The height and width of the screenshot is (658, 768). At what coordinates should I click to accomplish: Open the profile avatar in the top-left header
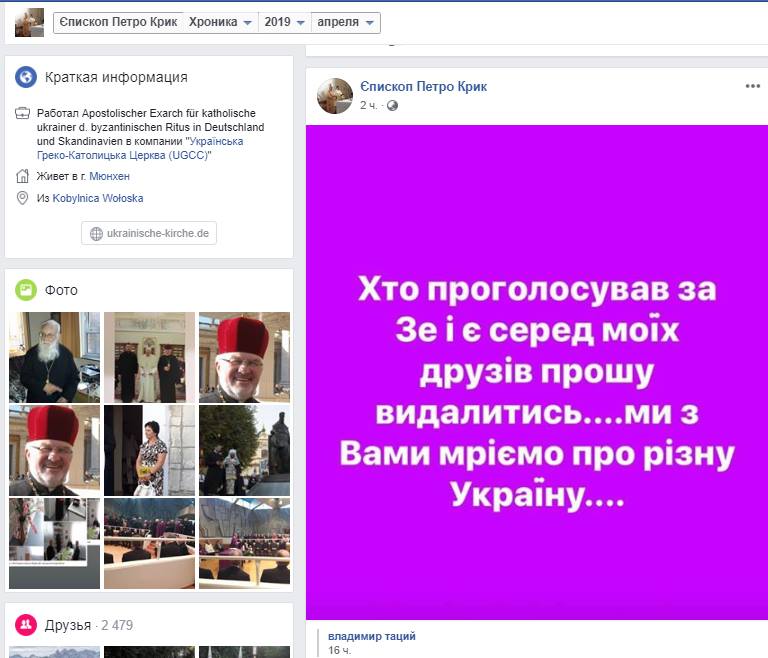pos(29,23)
